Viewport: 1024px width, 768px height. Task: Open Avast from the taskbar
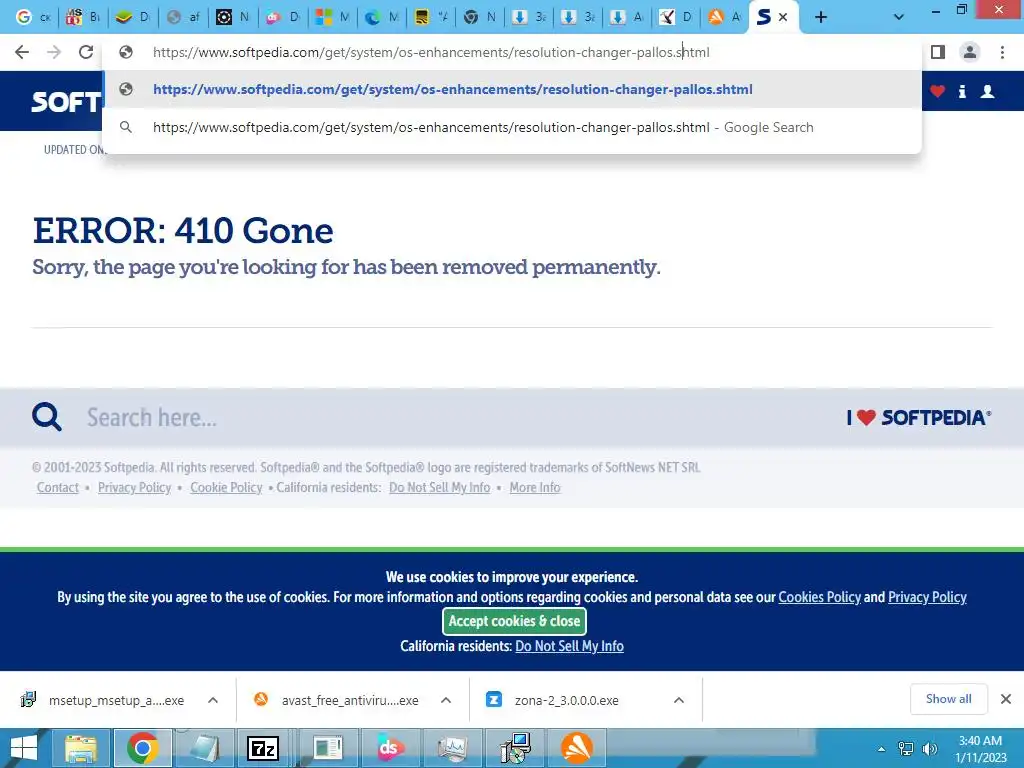click(x=577, y=748)
